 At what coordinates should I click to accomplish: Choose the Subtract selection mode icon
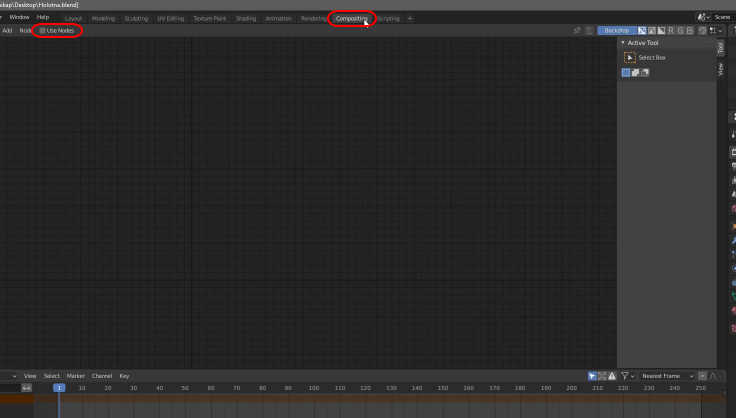point(645,73)
